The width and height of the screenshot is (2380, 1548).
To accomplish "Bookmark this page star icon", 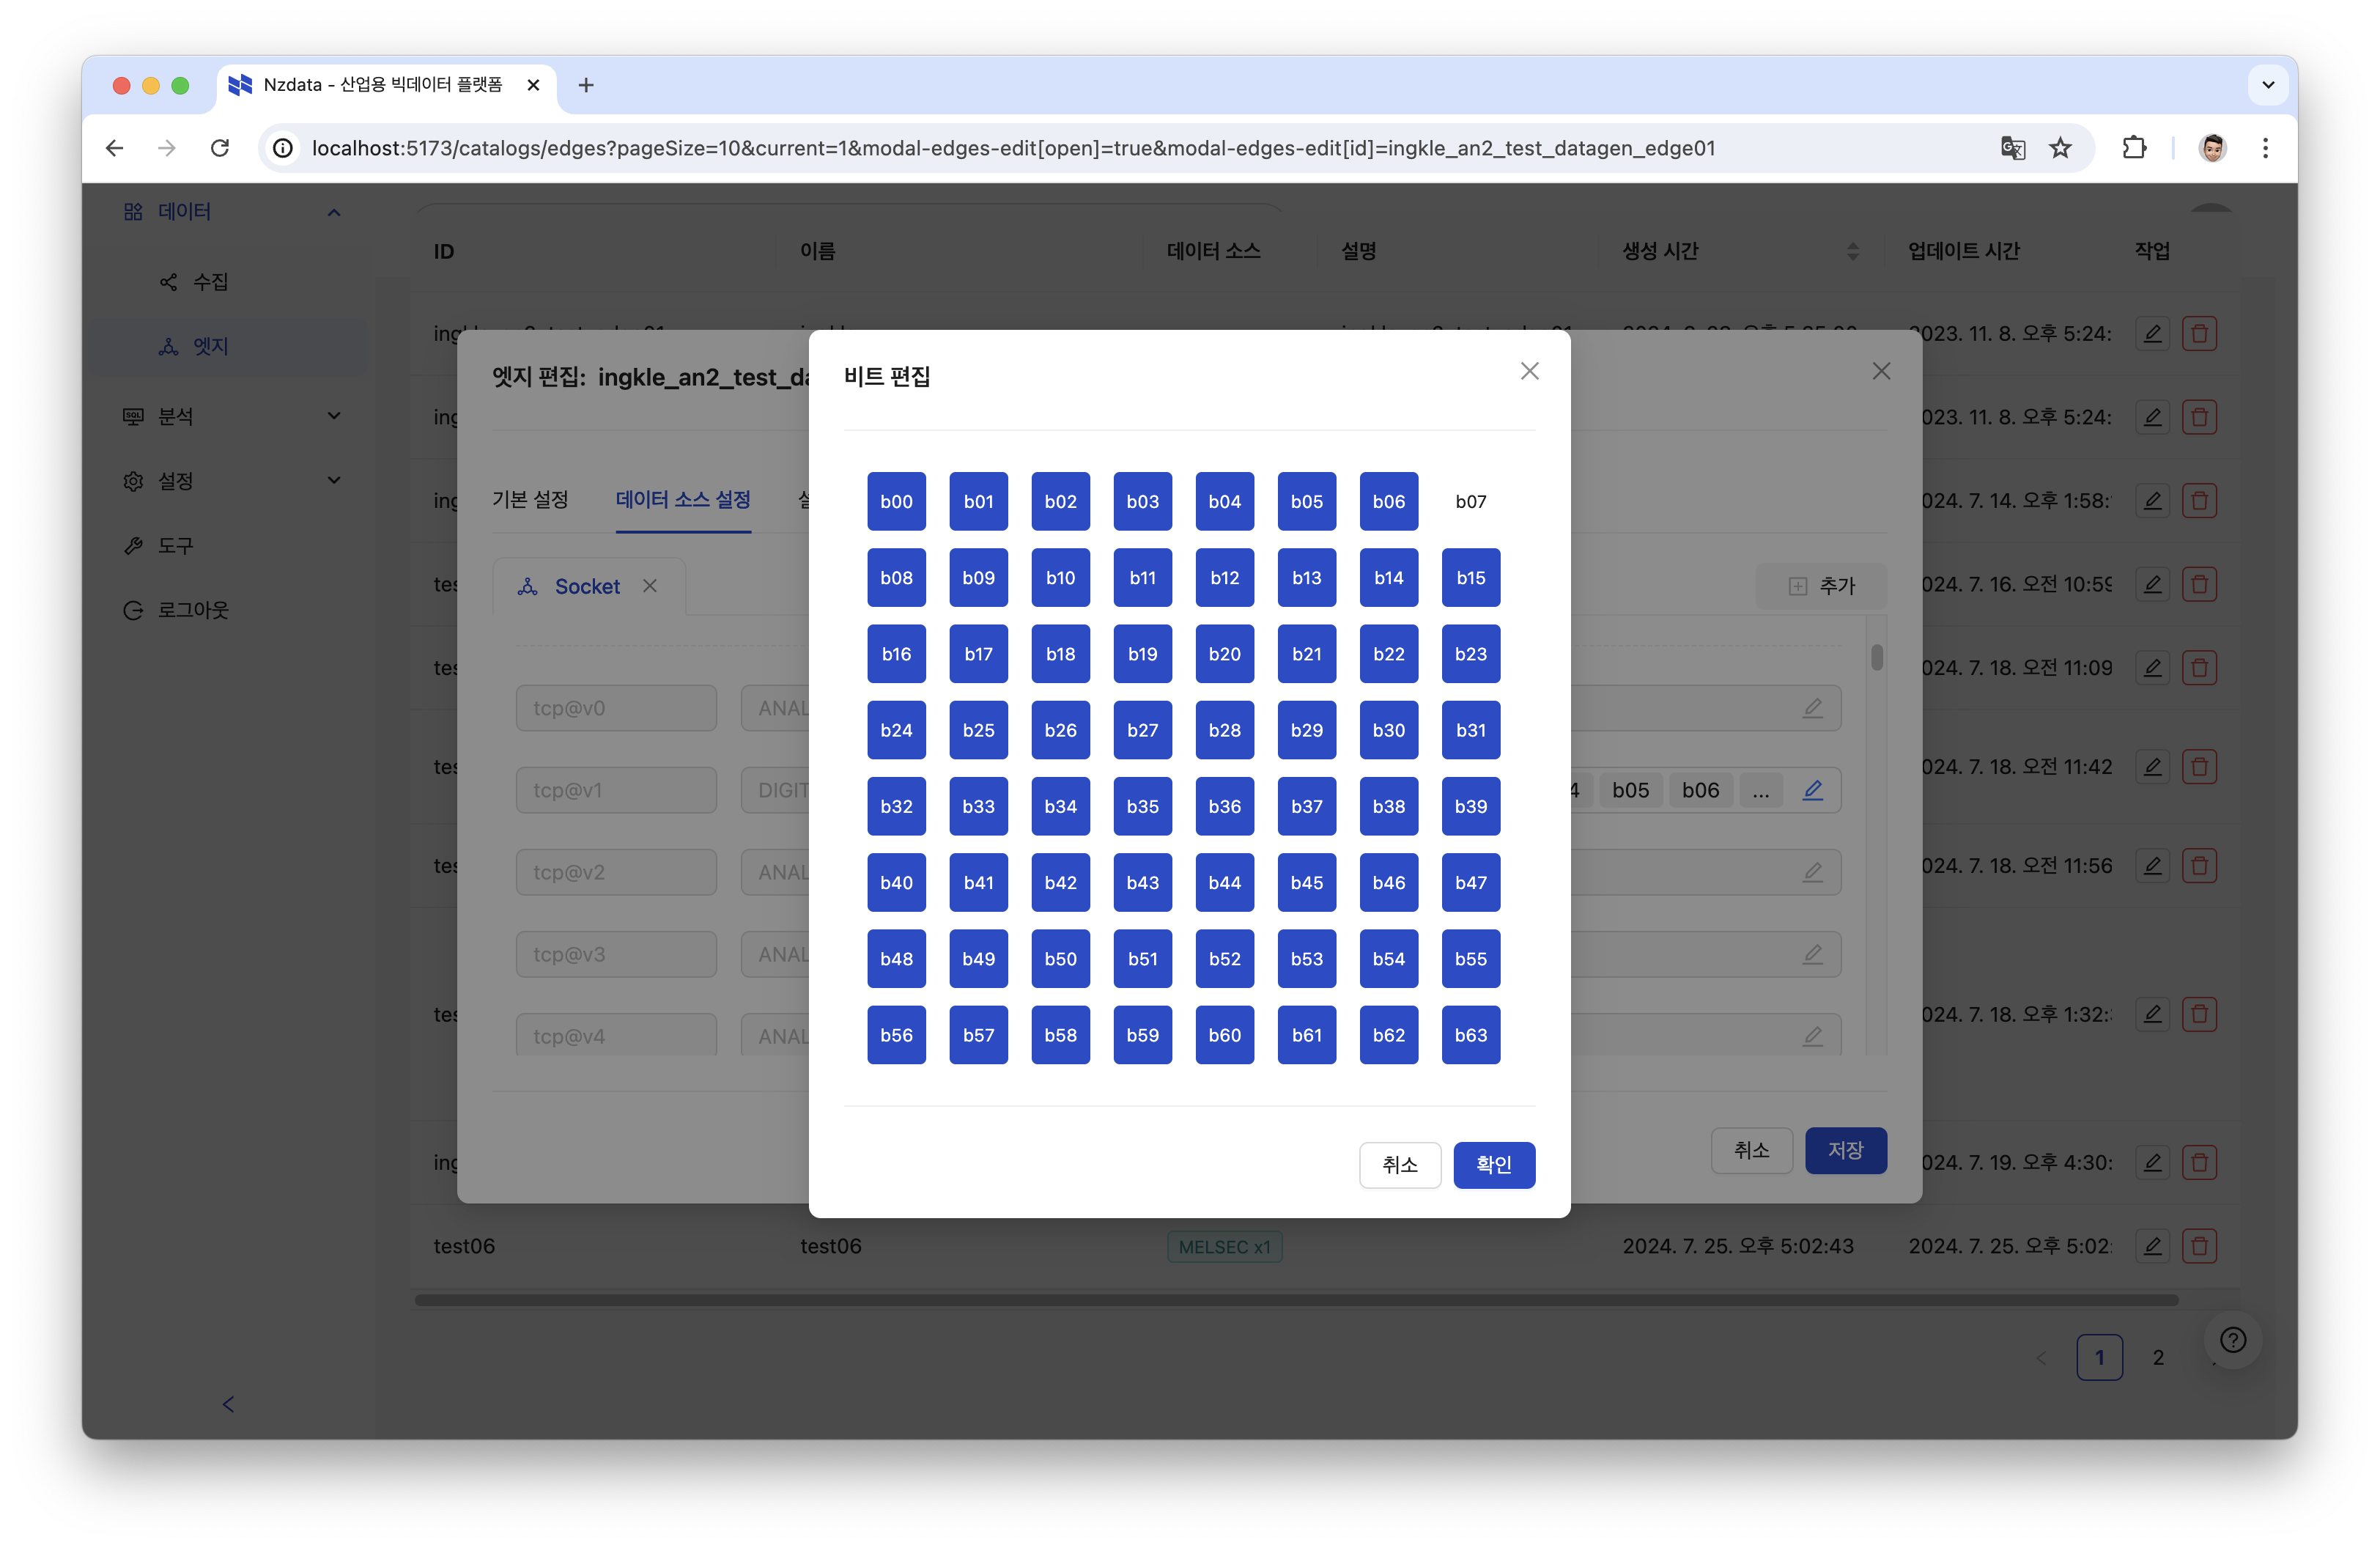I will point(2061,148).
